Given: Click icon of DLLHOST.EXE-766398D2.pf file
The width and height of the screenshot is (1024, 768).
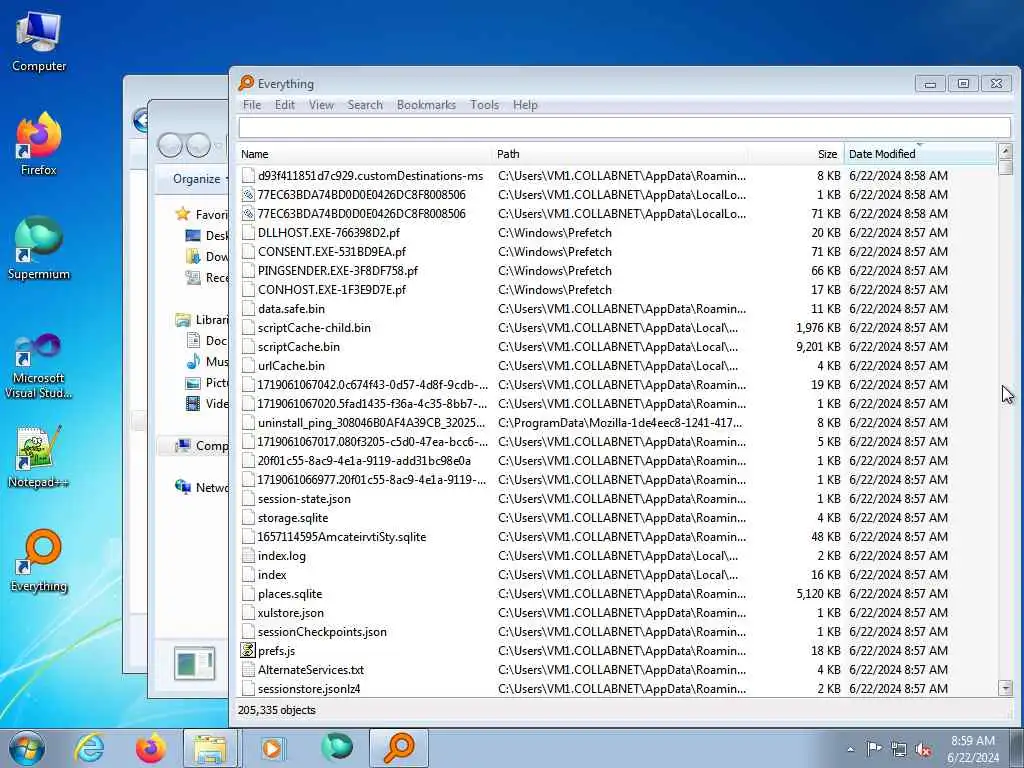Looking at the screenshot, I should point(248,232).
